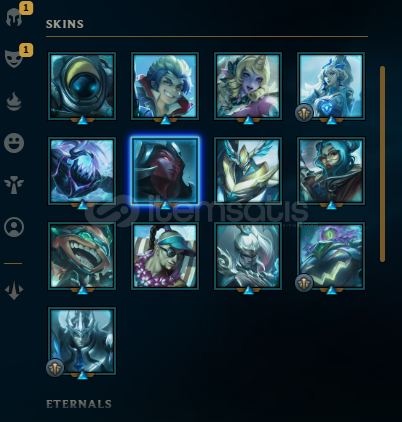402x422 pixels.
Task: Open the Champions helmet icon in sidebar
Action: tap(14, 17)
